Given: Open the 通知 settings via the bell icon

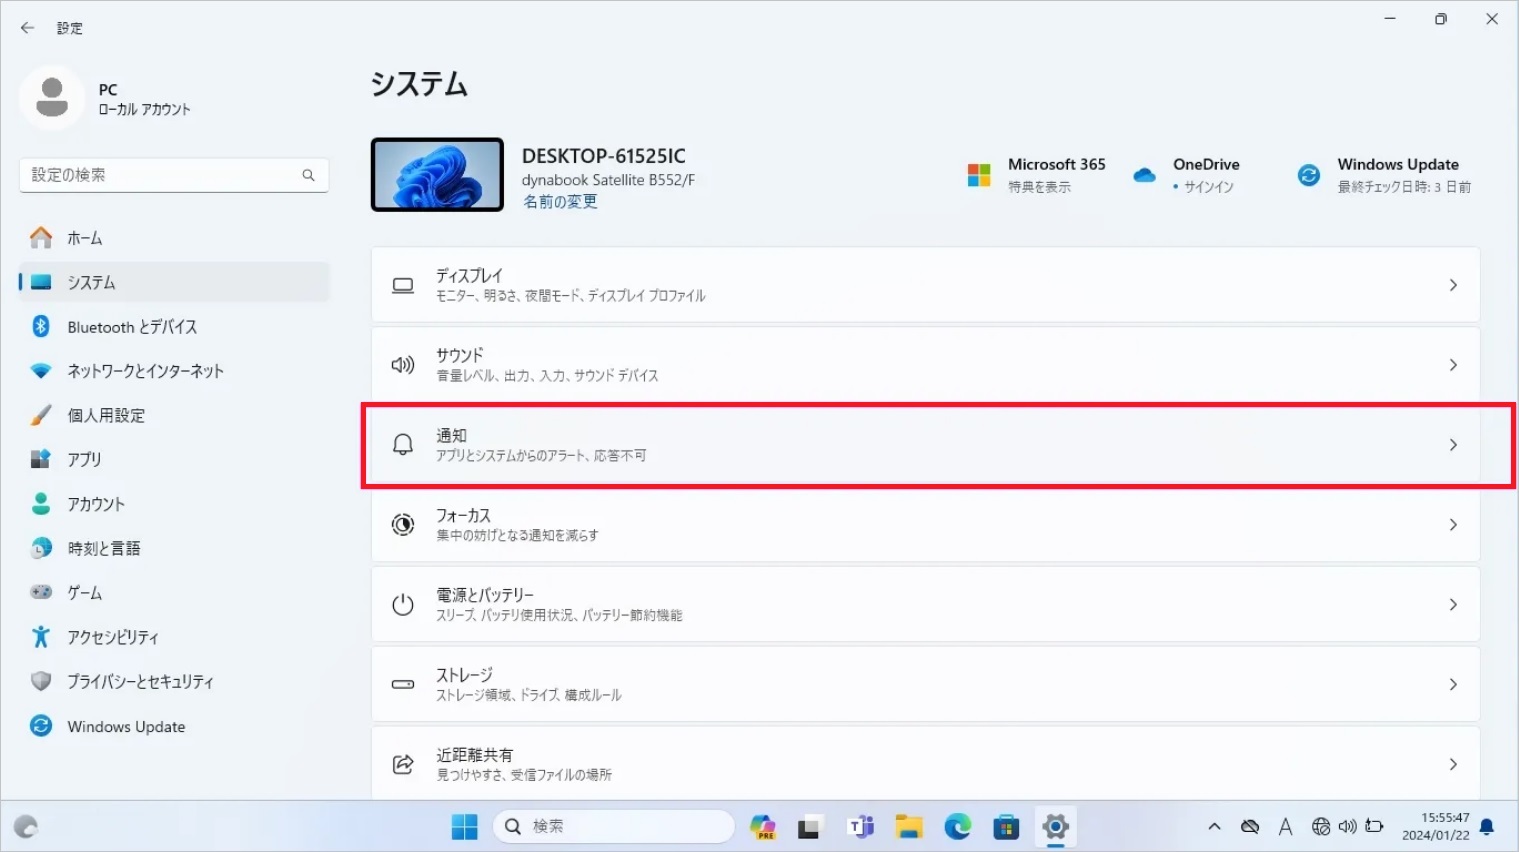Looking at the screenshot, I should 403,444.
